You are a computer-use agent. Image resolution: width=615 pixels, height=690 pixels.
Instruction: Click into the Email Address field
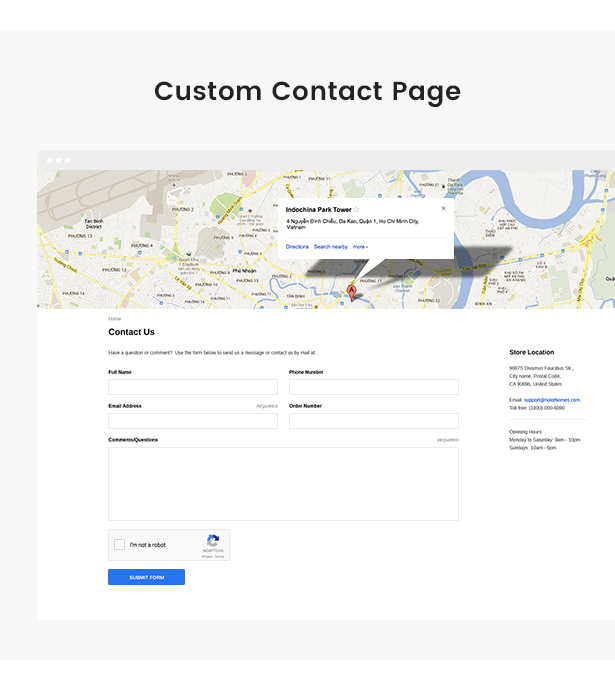click(x=193, y=421)
